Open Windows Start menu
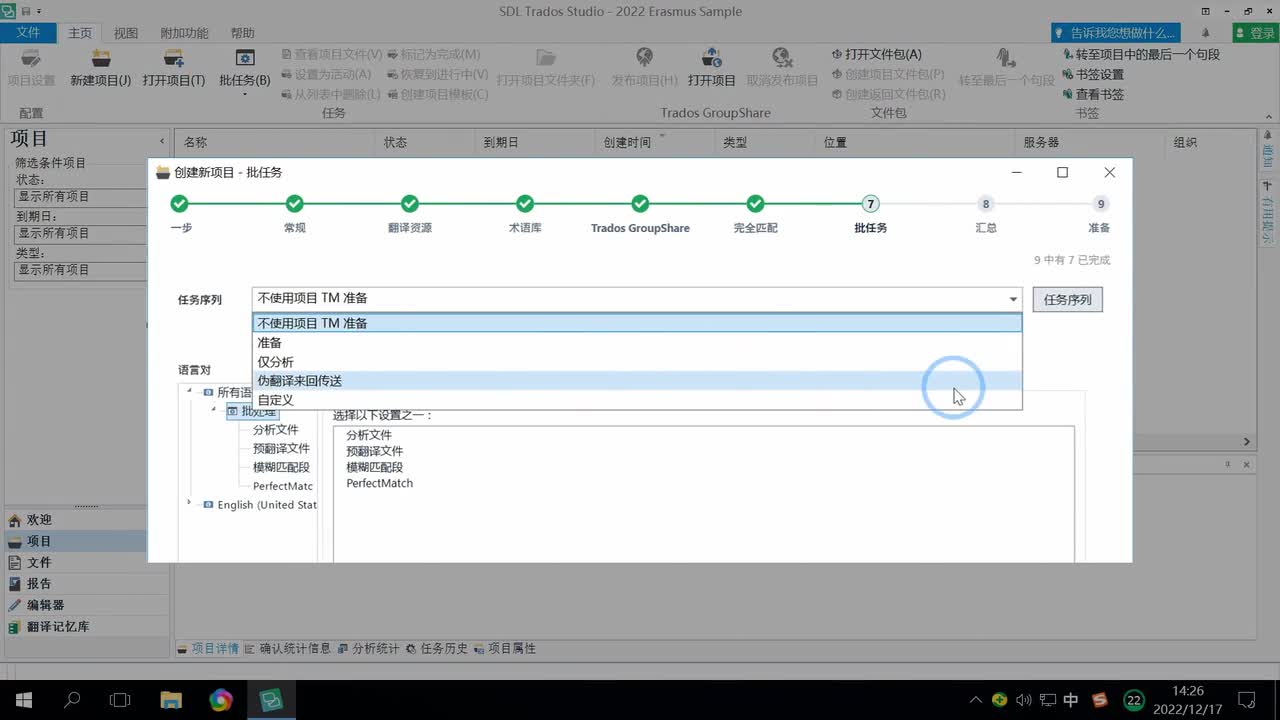Image resolution: width=1280 pixels, height=720 pixels. 24,700
